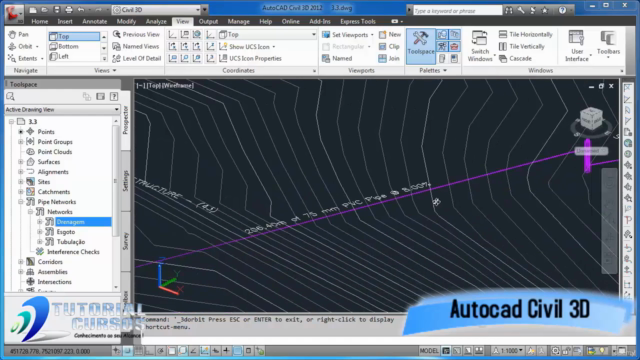The image size is (640, 360).
Task: Switch to the Annotate ribbon tab
Action: click(94, 21)
